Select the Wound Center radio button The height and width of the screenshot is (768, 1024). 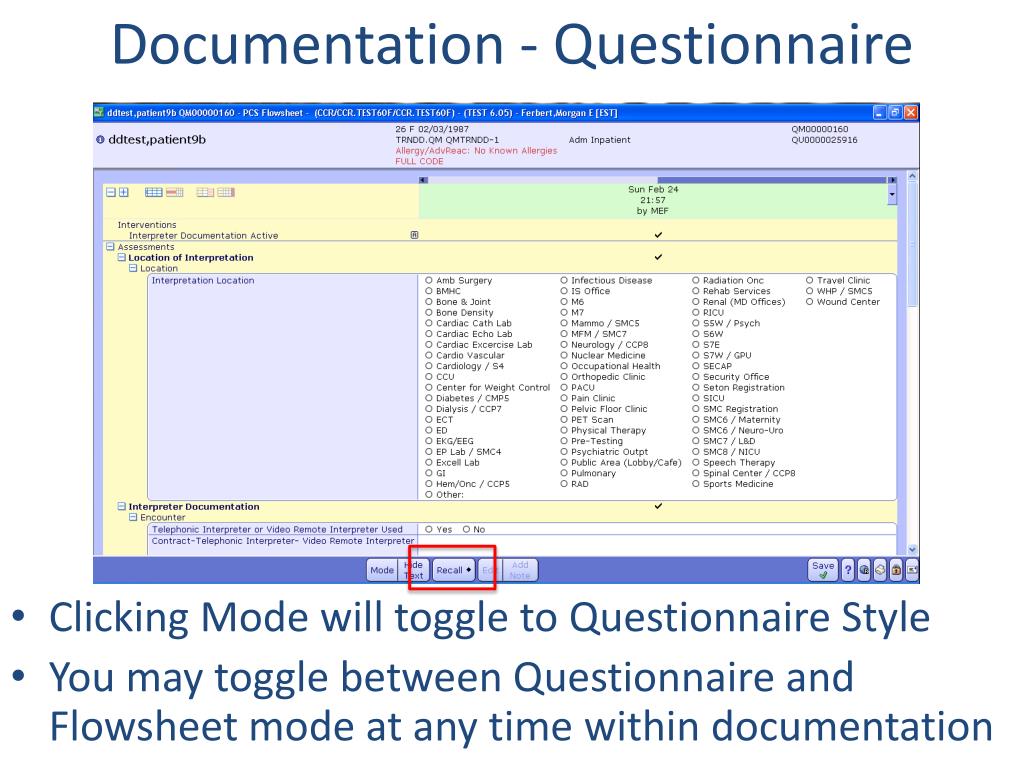click(x=810, y=302)
